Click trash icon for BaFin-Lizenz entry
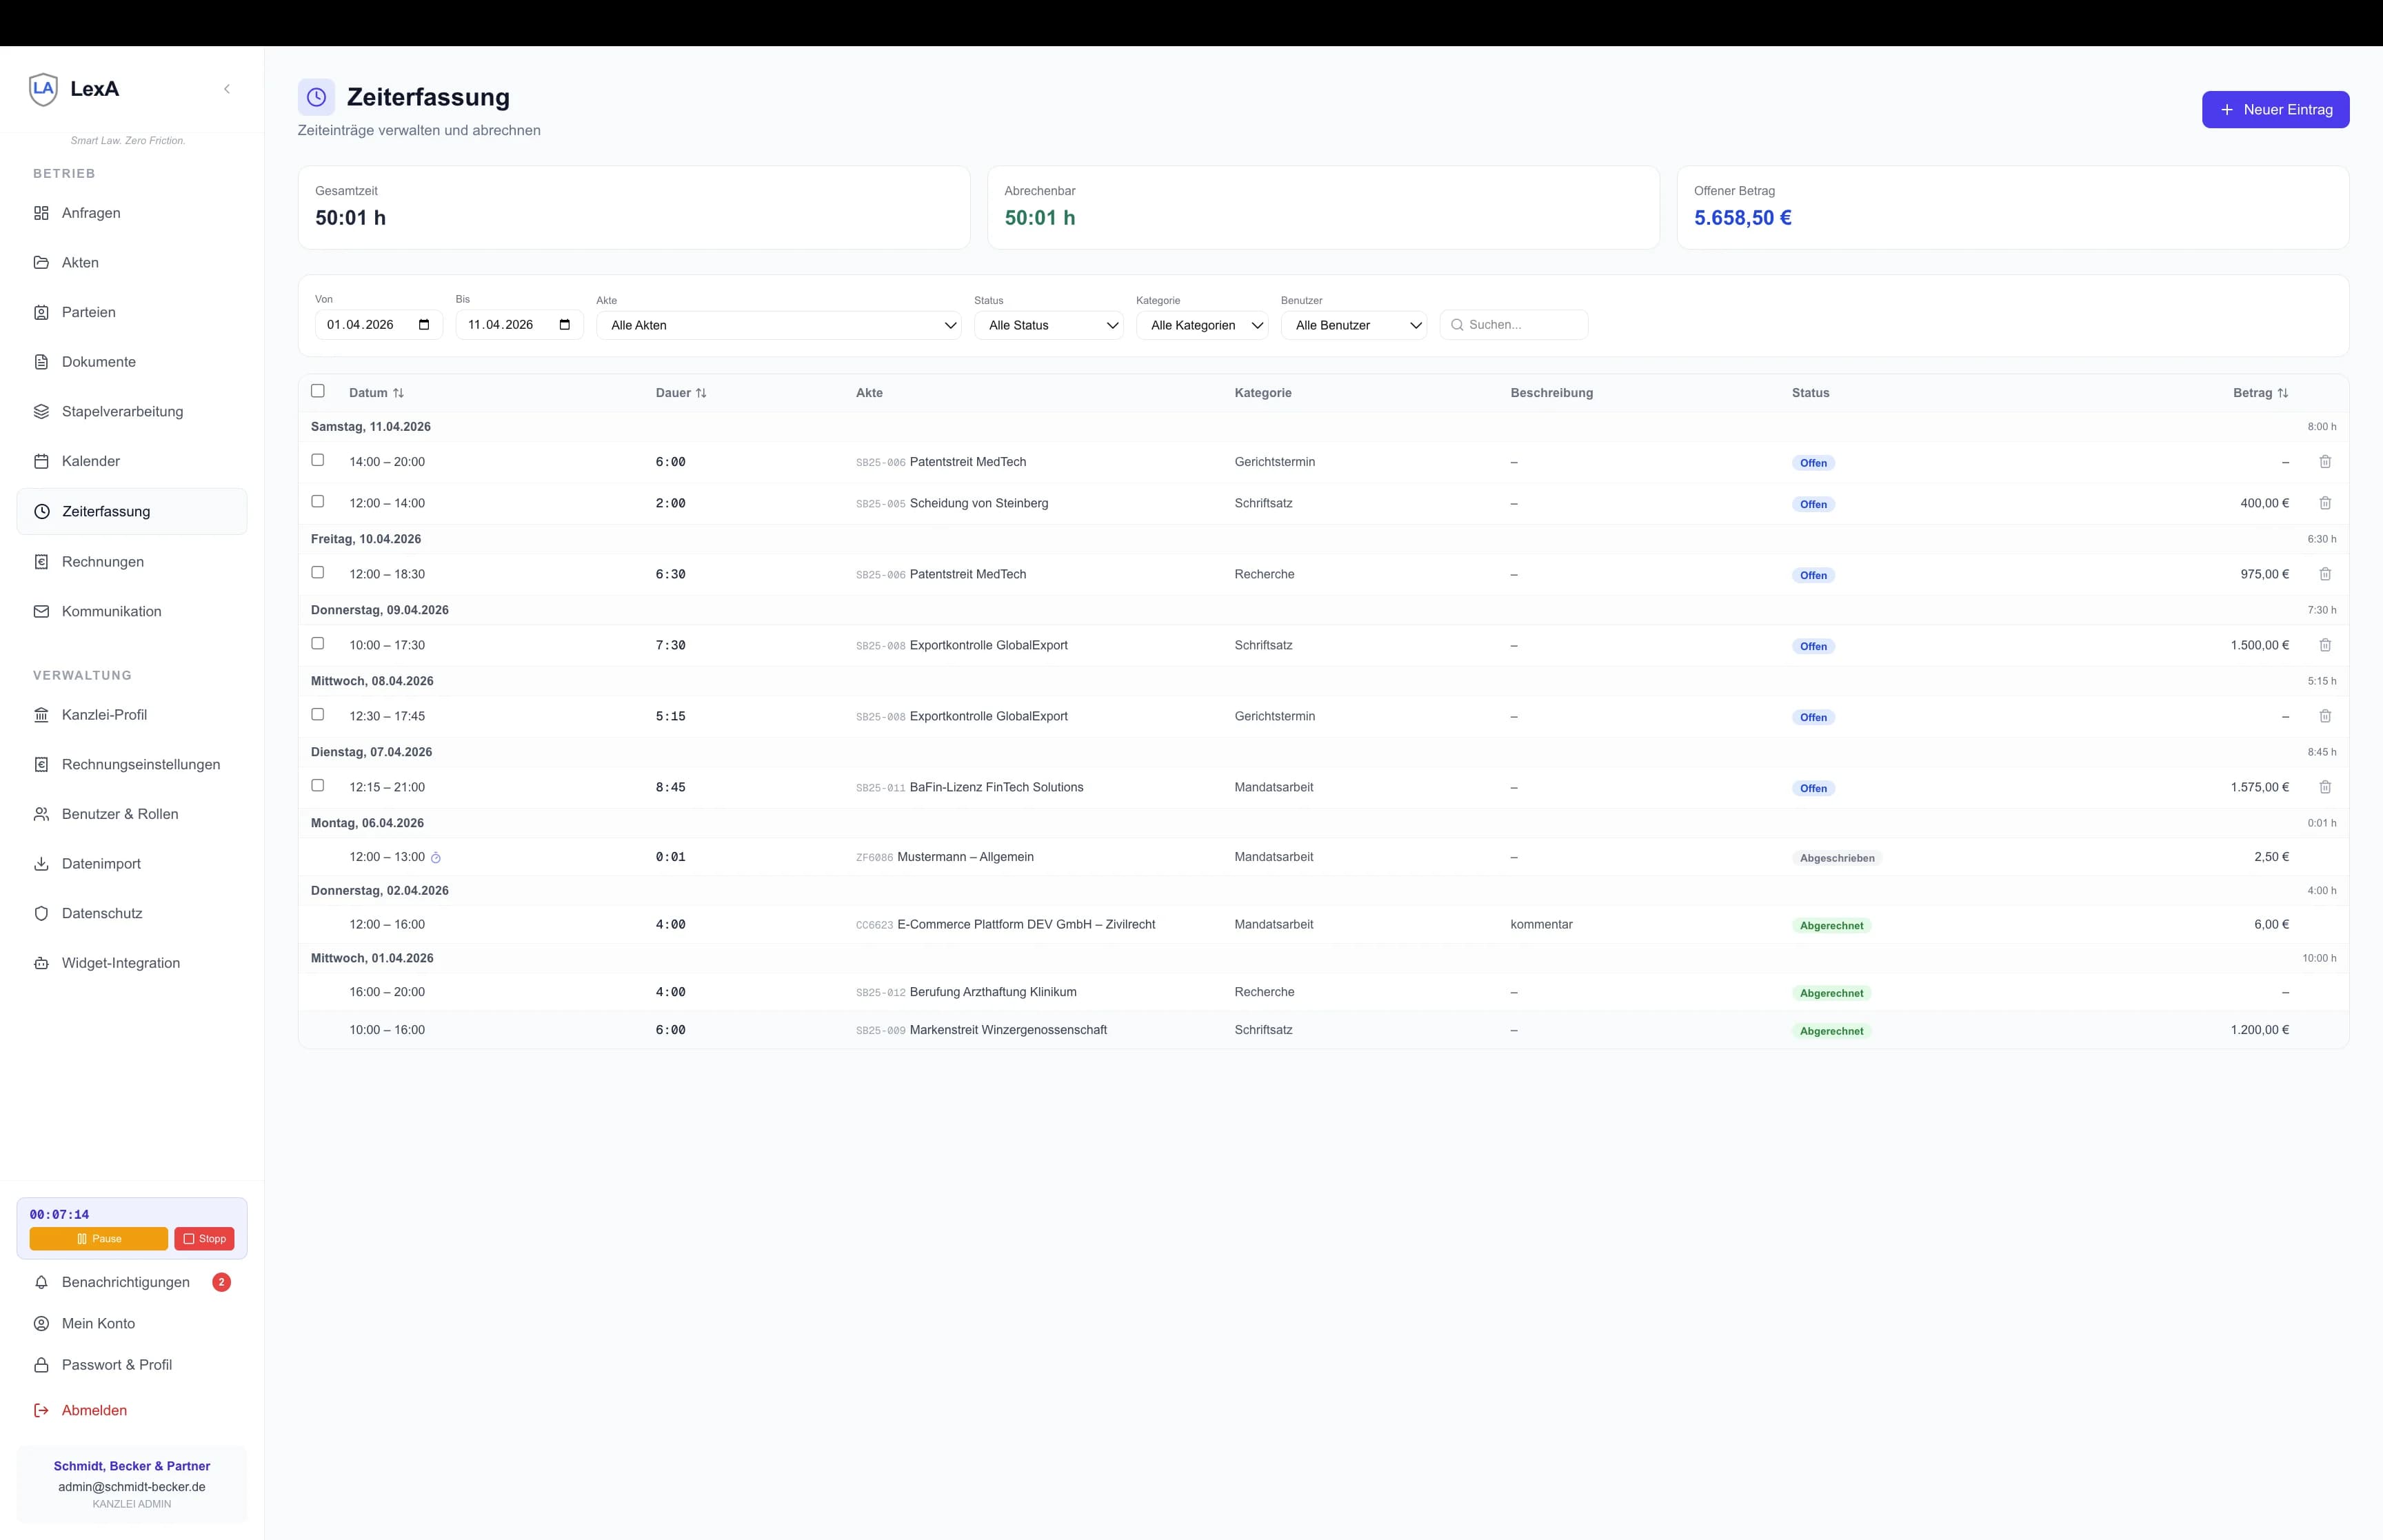 pos(2325,787)
